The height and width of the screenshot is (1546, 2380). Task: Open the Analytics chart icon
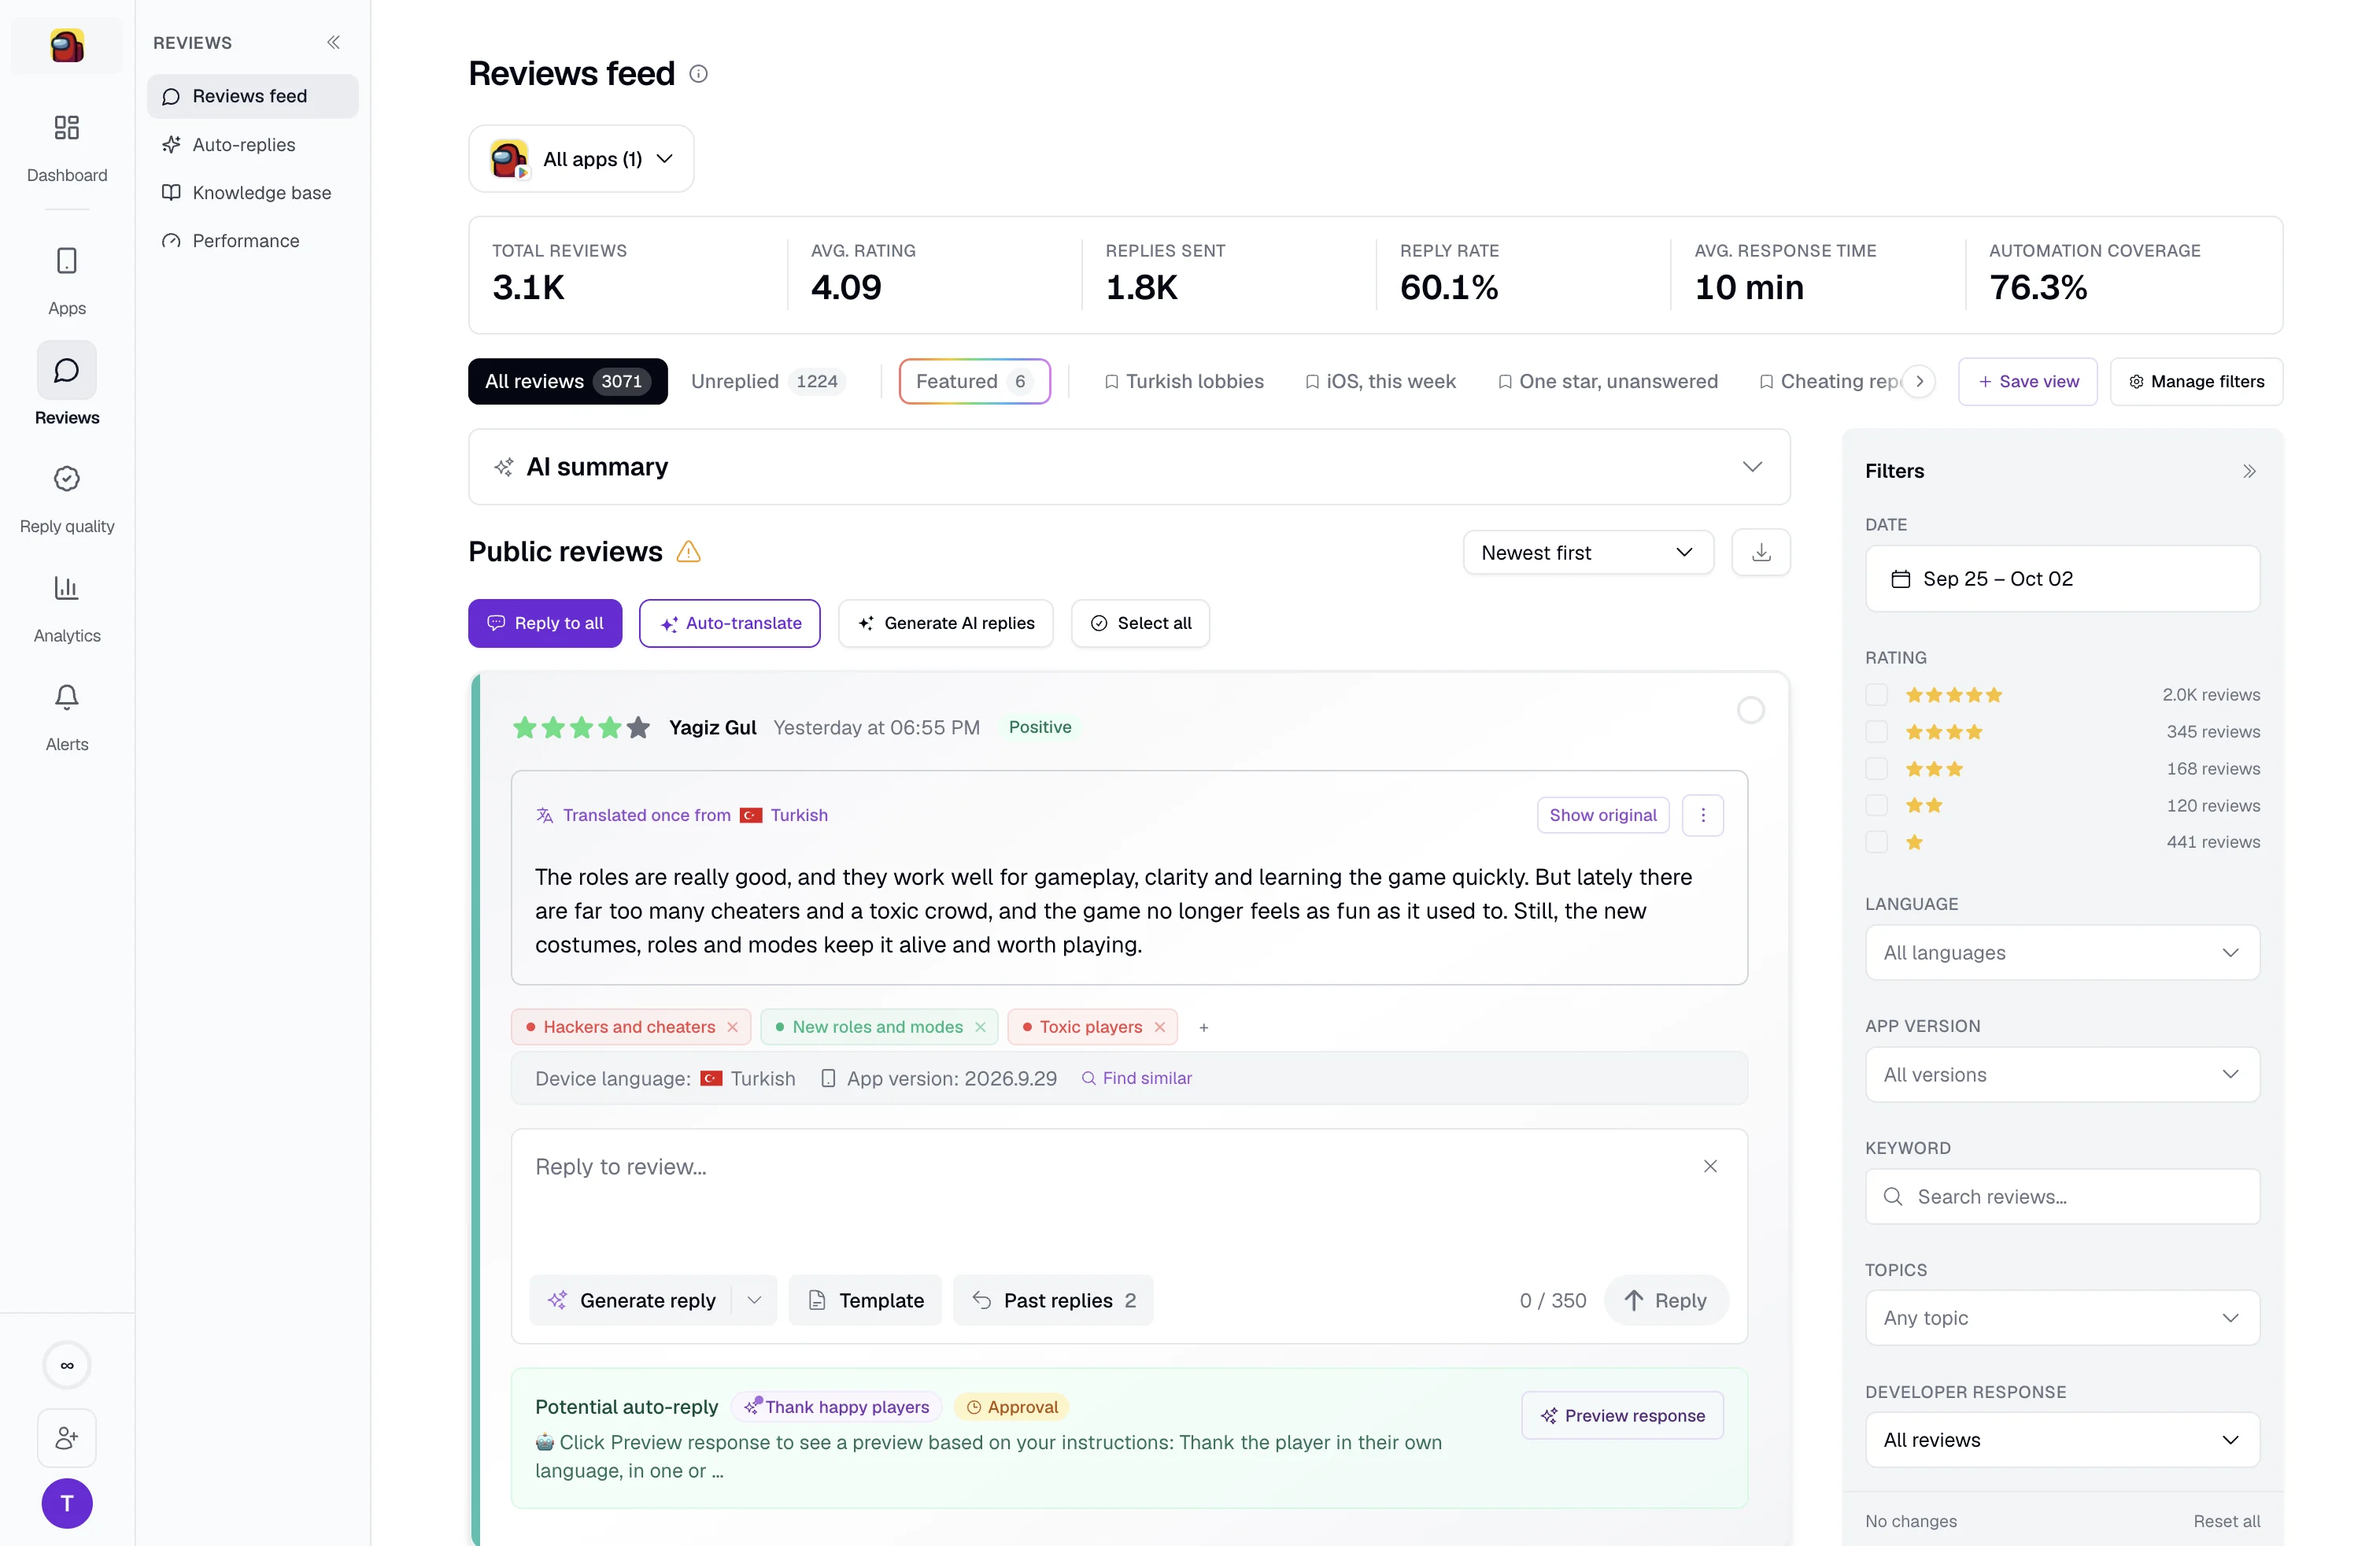tap(66, 587)
